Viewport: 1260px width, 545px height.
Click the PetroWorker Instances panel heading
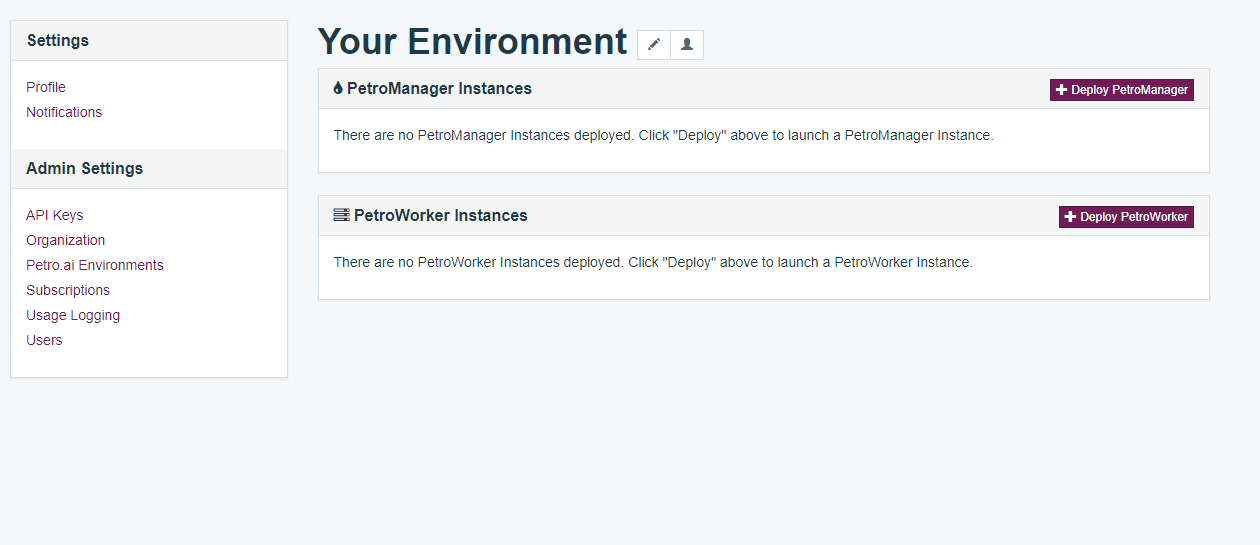tap(440, 216)
